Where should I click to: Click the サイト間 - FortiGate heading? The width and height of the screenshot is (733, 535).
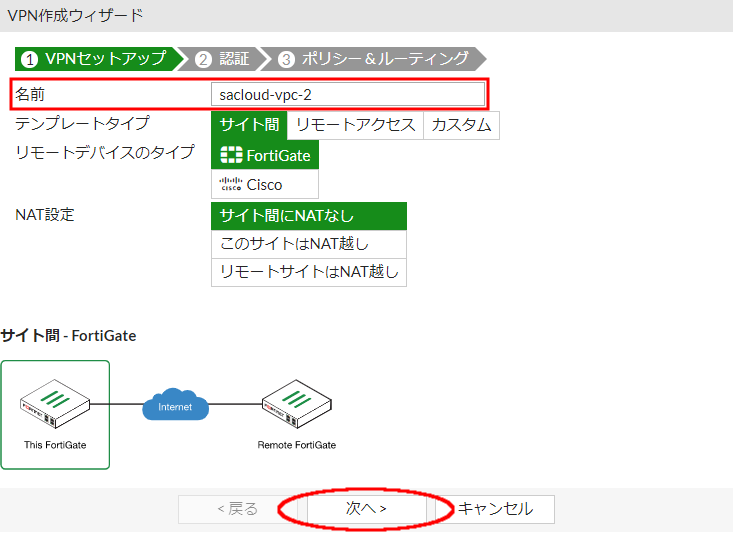pos(69,336)
